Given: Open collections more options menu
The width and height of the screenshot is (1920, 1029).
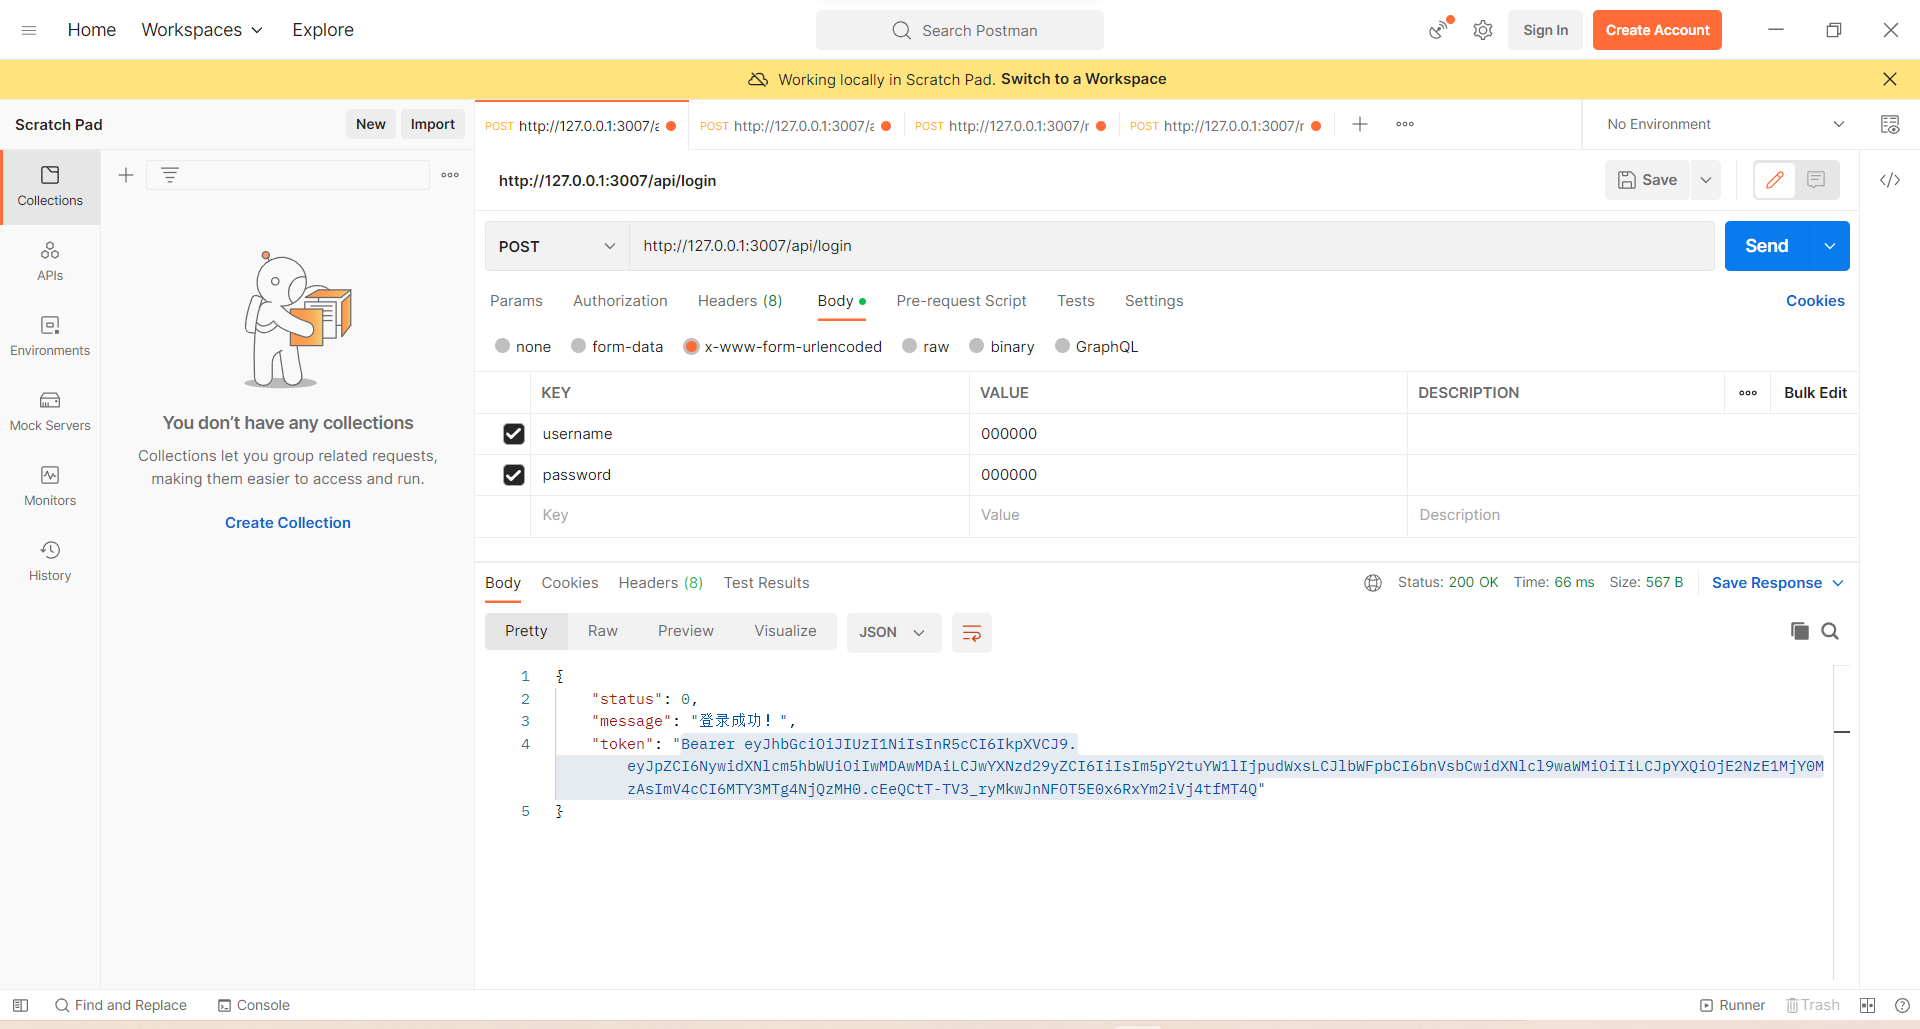Looking at the screenshot, I should 450,175.
